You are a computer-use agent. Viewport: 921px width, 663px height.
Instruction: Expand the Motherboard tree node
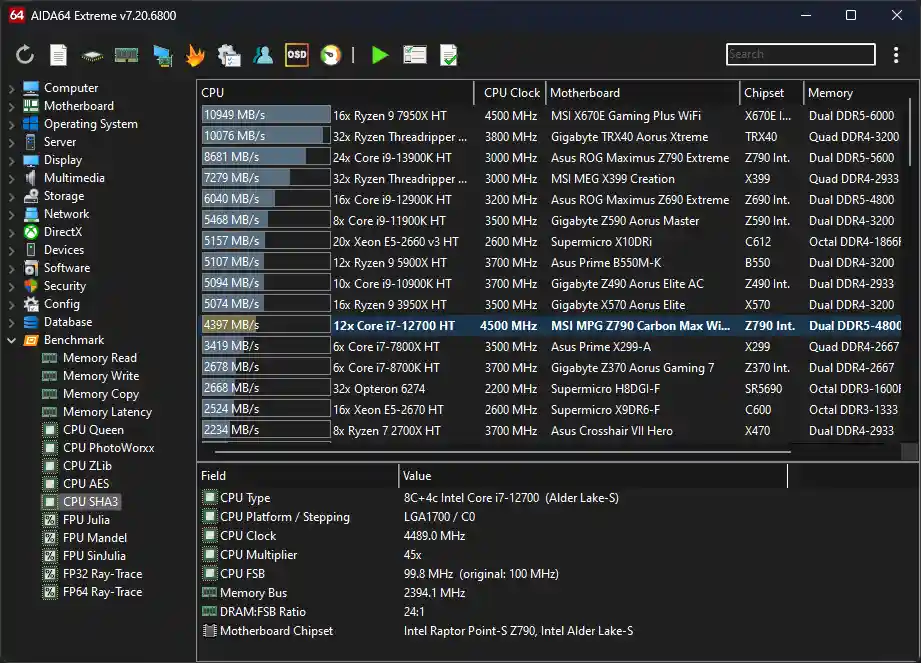click(x=12, y=106)
